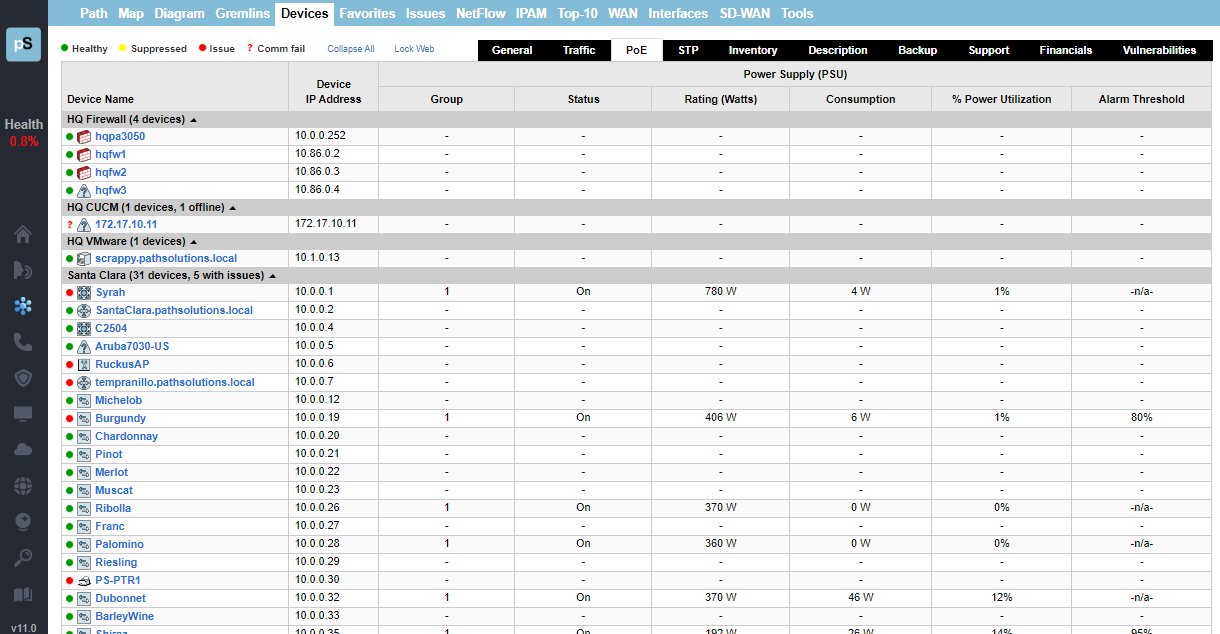
Task: Select the shield security icon in the sidebar
Action: click(23, 378)
